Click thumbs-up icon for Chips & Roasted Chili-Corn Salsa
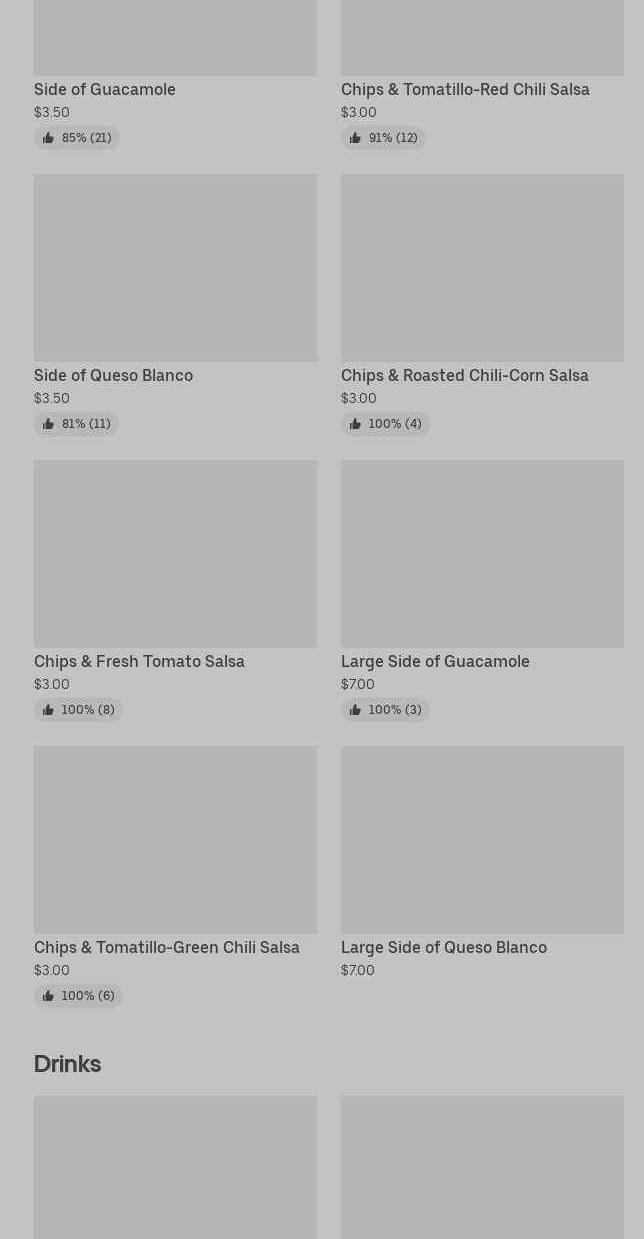This screenshot has width=644, height=1239. (355, 424)
